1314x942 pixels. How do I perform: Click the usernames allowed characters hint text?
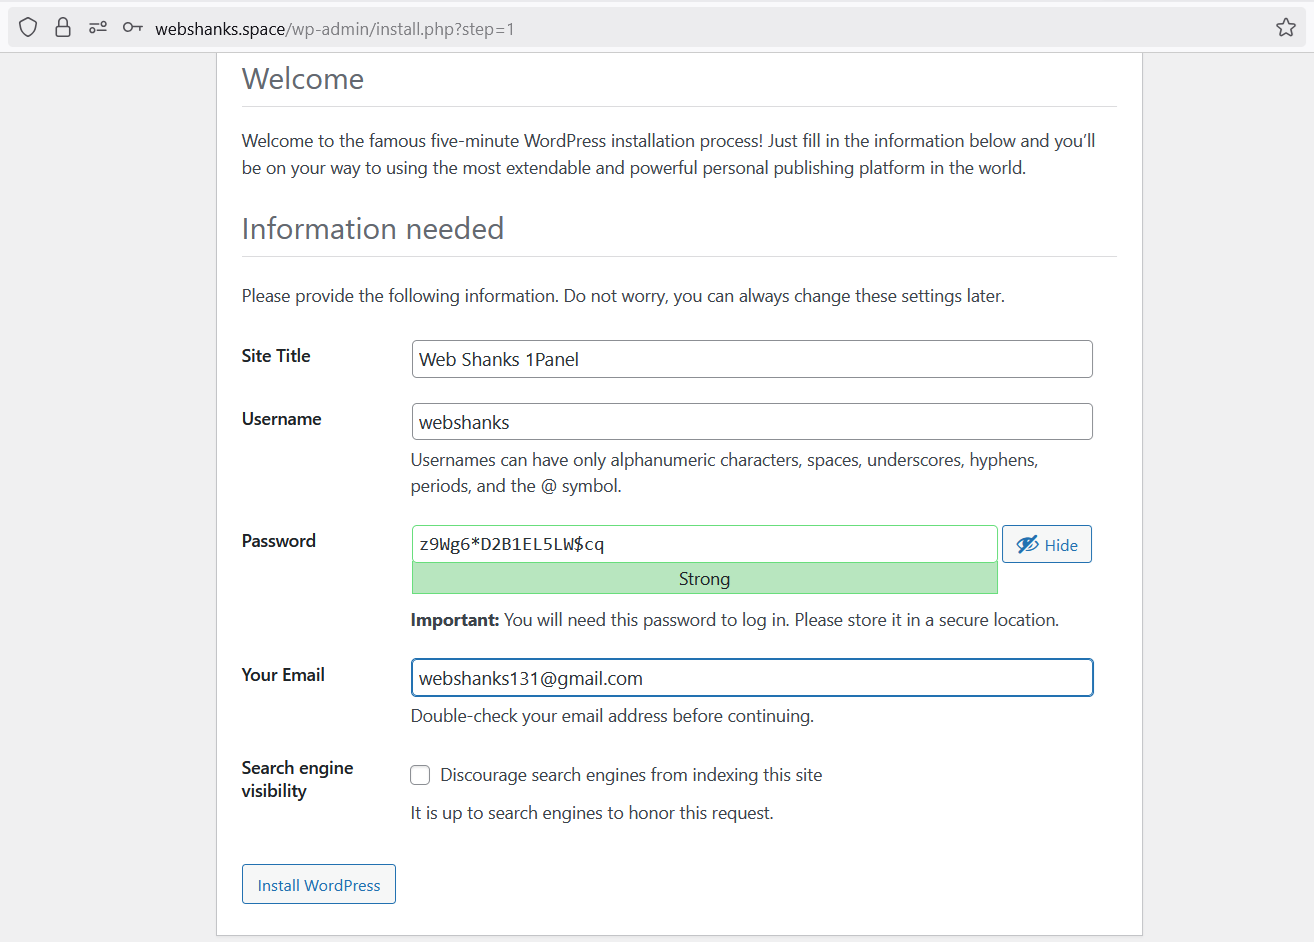724,473
